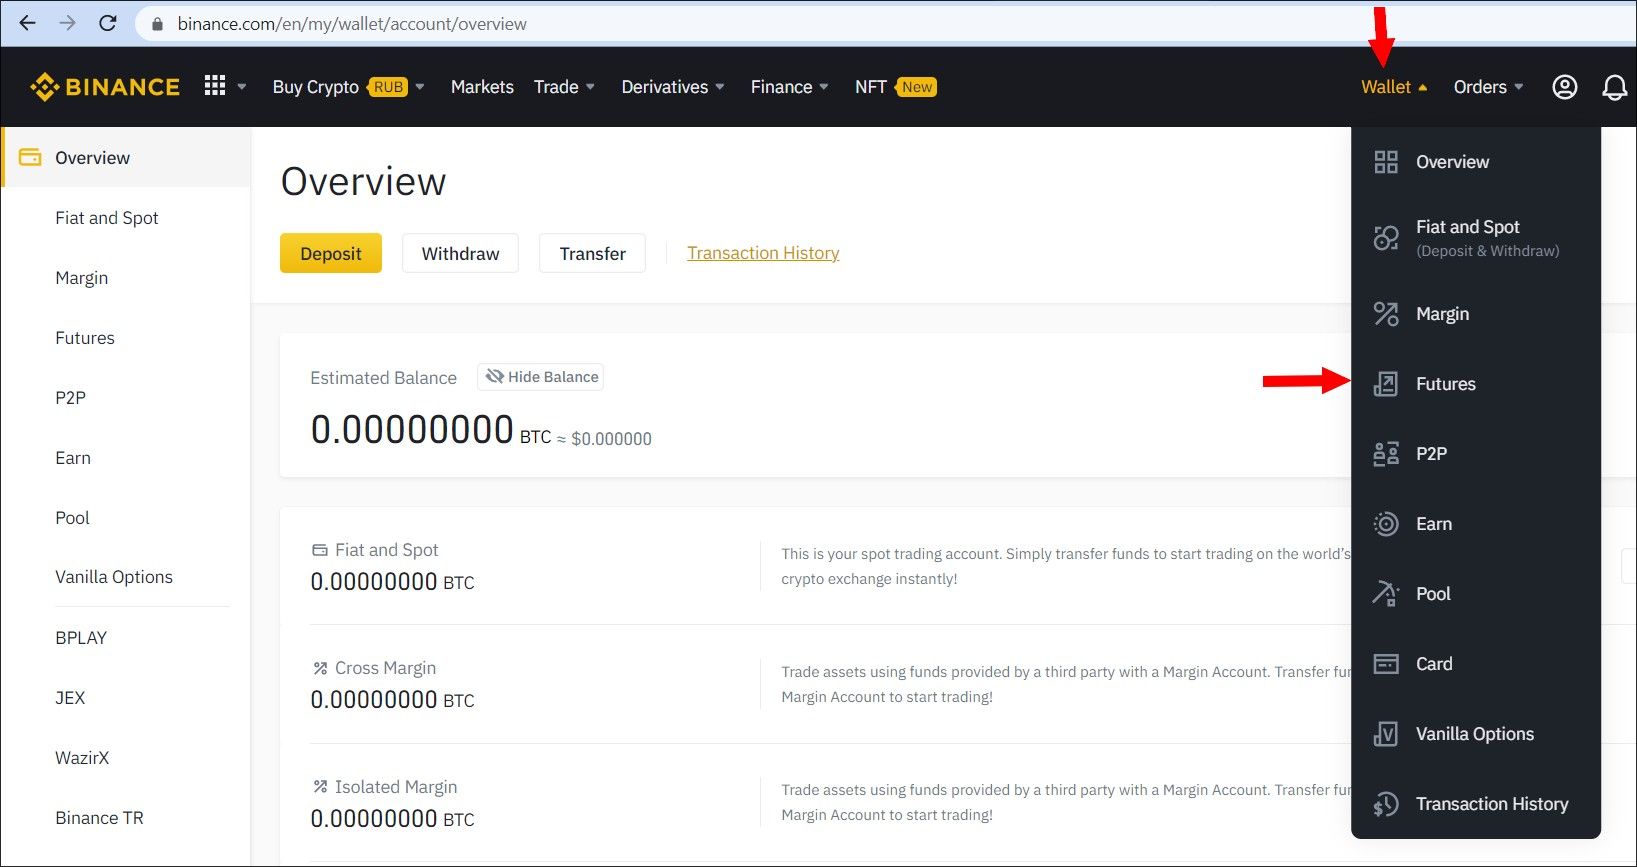Click the browser back arrow
The height and width of the screenshot is (867, 1637).
click(x=27, y=23)
